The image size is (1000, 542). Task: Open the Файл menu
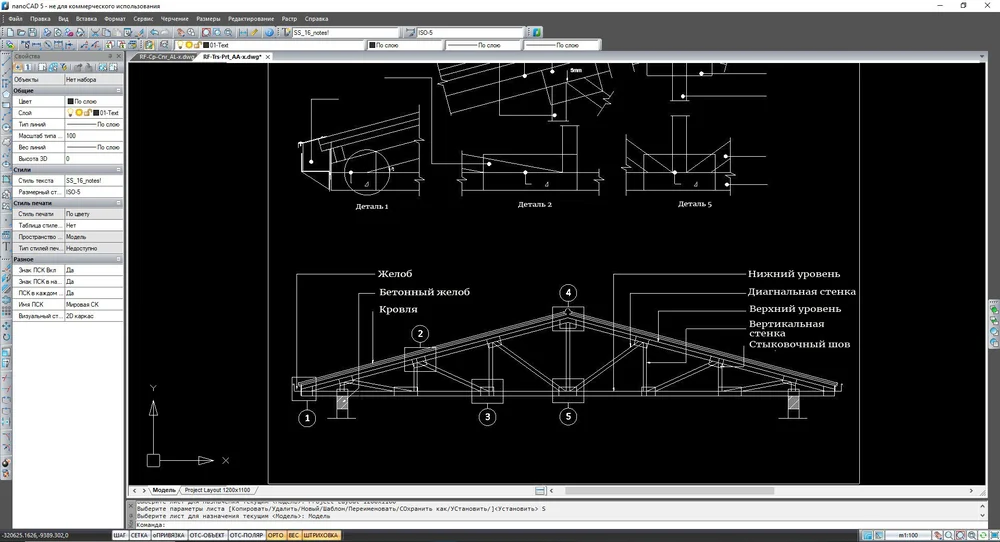point(15,18)
